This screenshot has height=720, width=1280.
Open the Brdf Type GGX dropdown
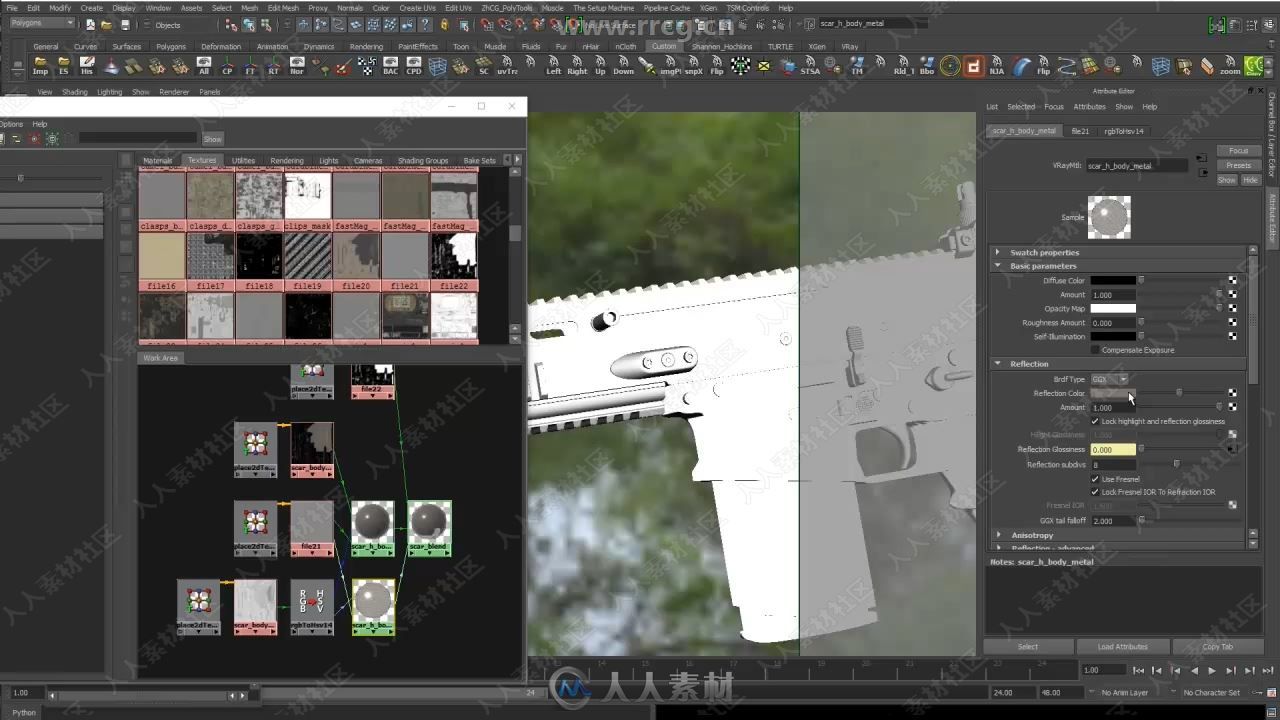click(x=1109, y=379)
